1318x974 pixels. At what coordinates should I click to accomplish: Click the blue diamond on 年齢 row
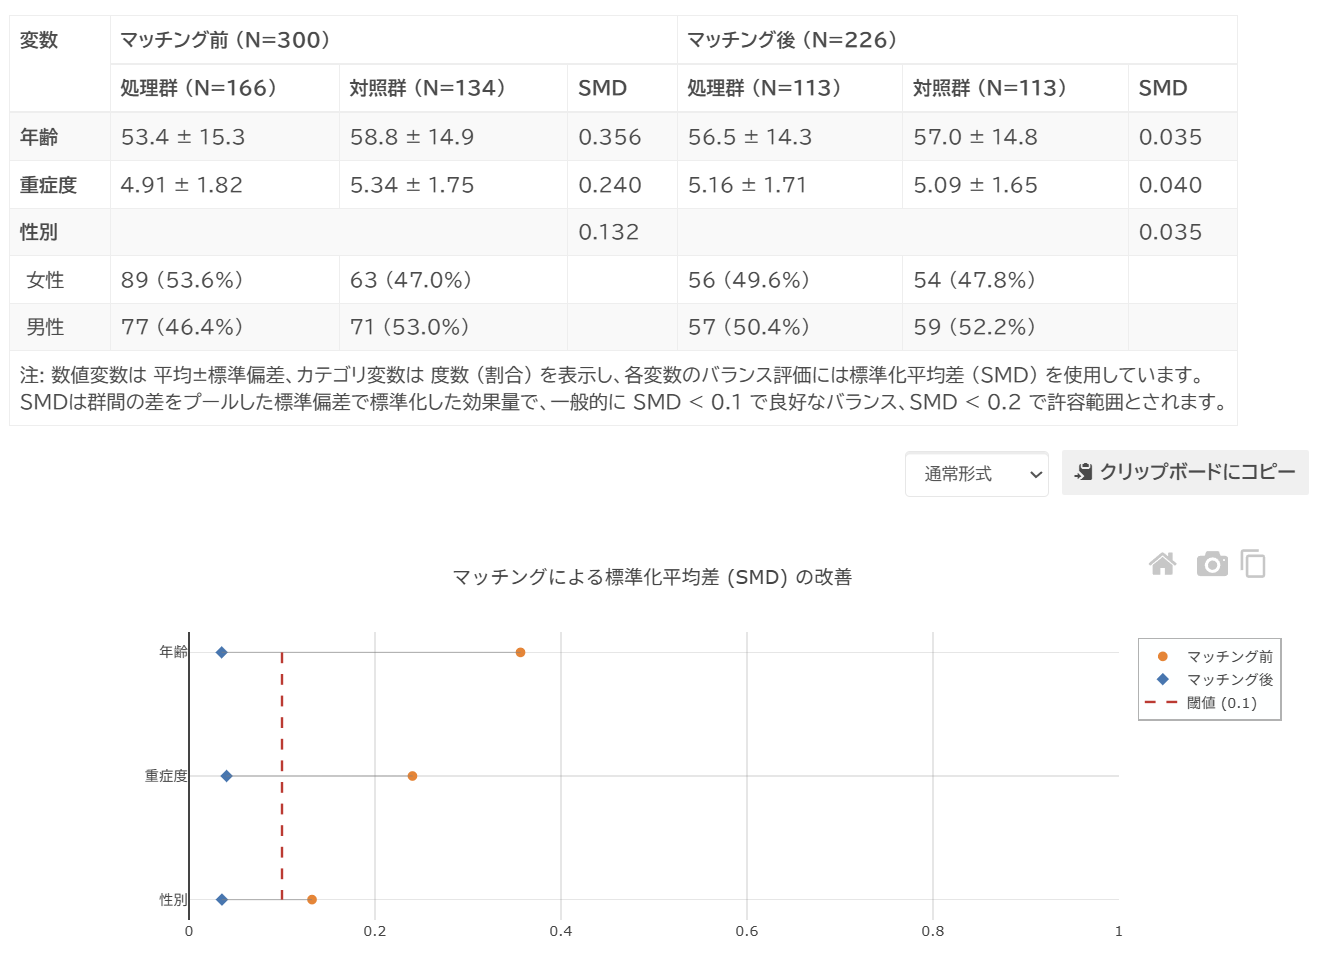[222, 653]
